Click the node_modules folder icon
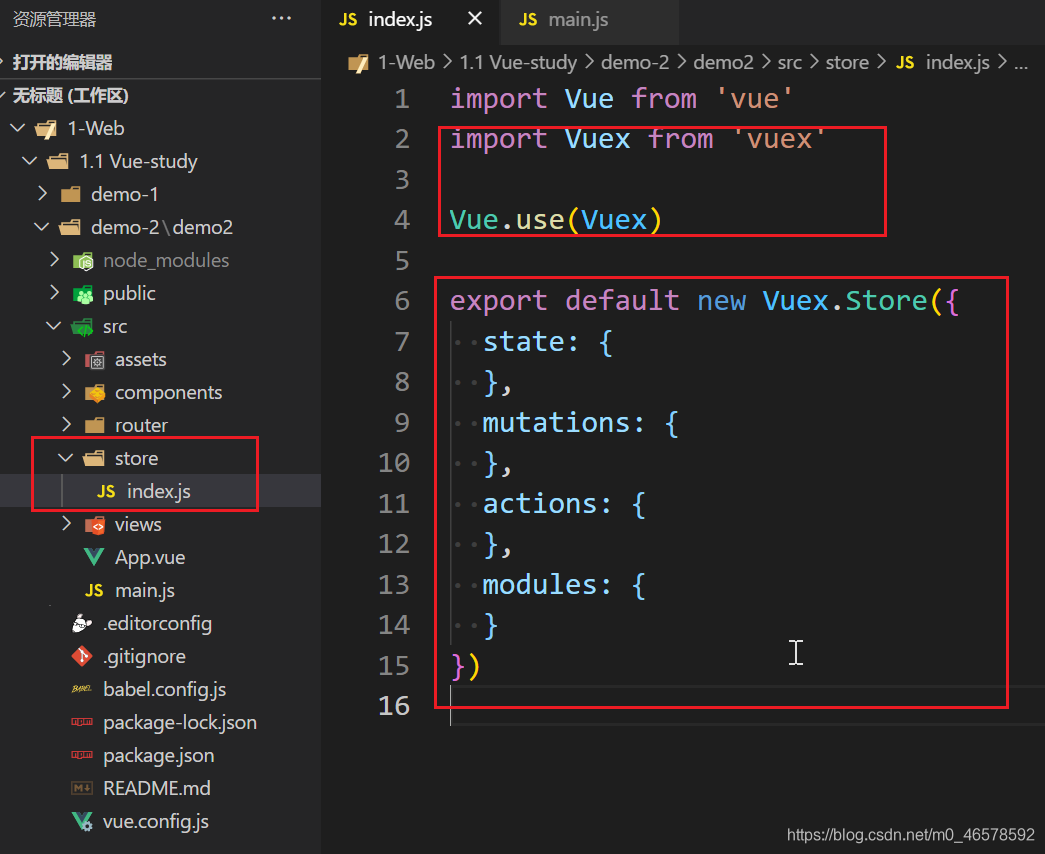The height and width of the screenshot is (854, 1045). (83, 261)
